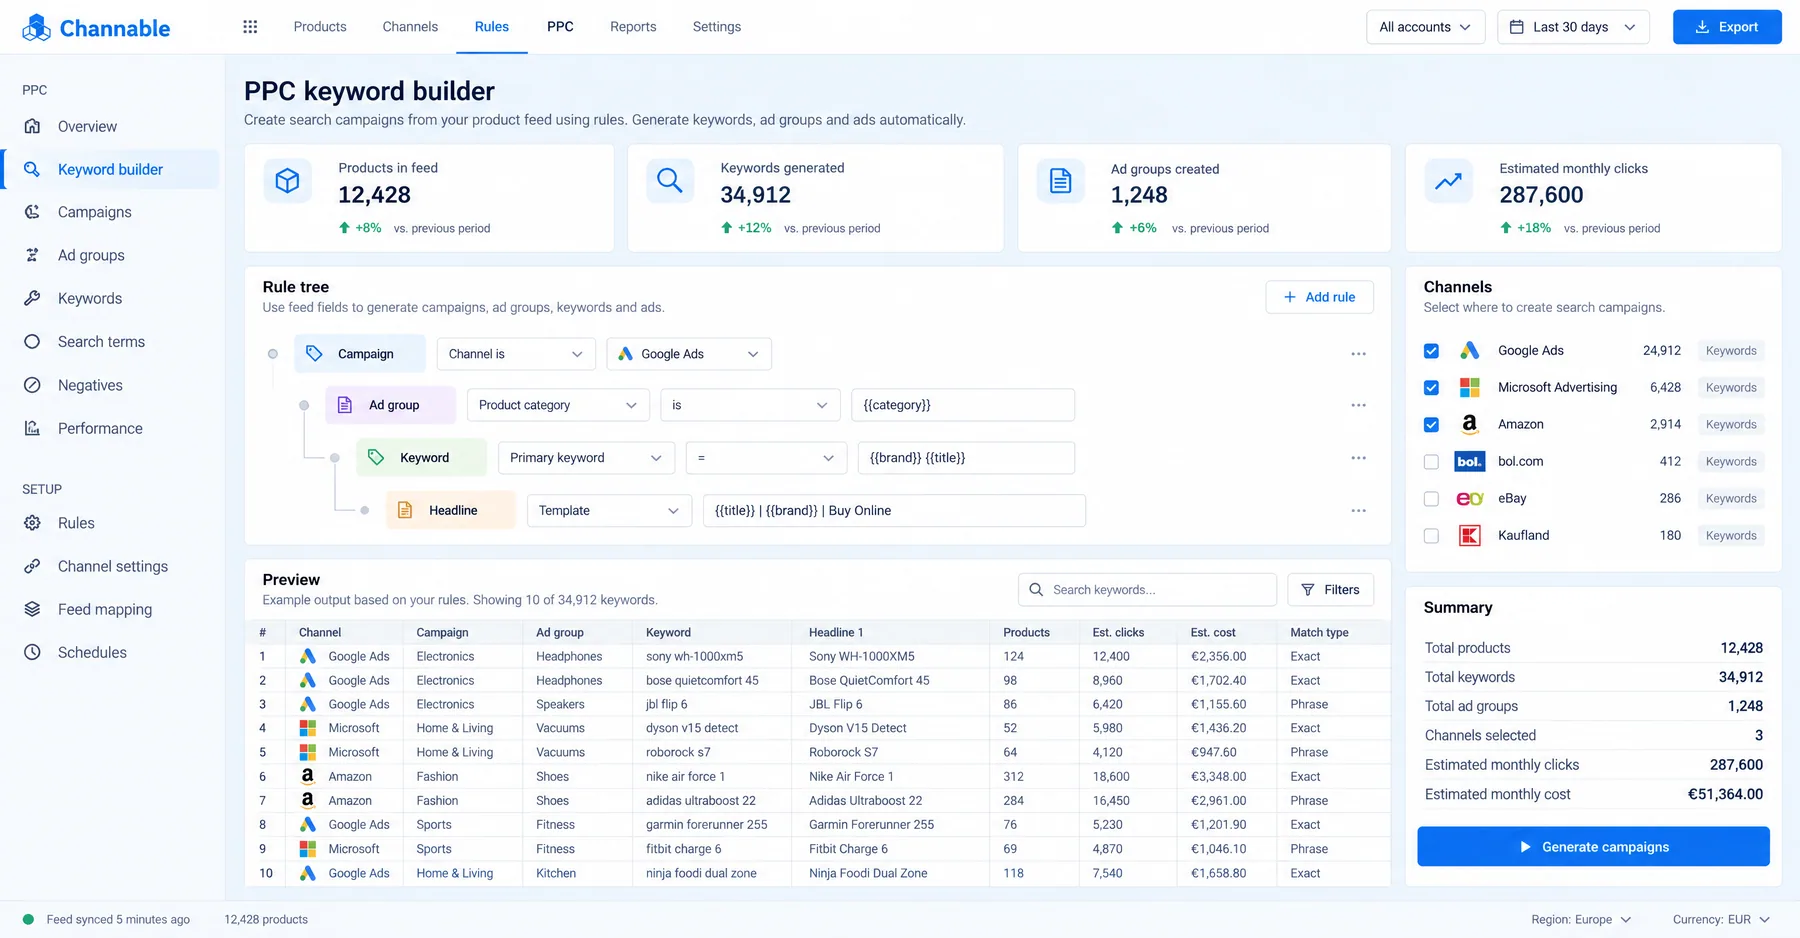Uncheck the Amazon channel
Viewport: 1800px width, 938px height.
(x=1431, y=425)
